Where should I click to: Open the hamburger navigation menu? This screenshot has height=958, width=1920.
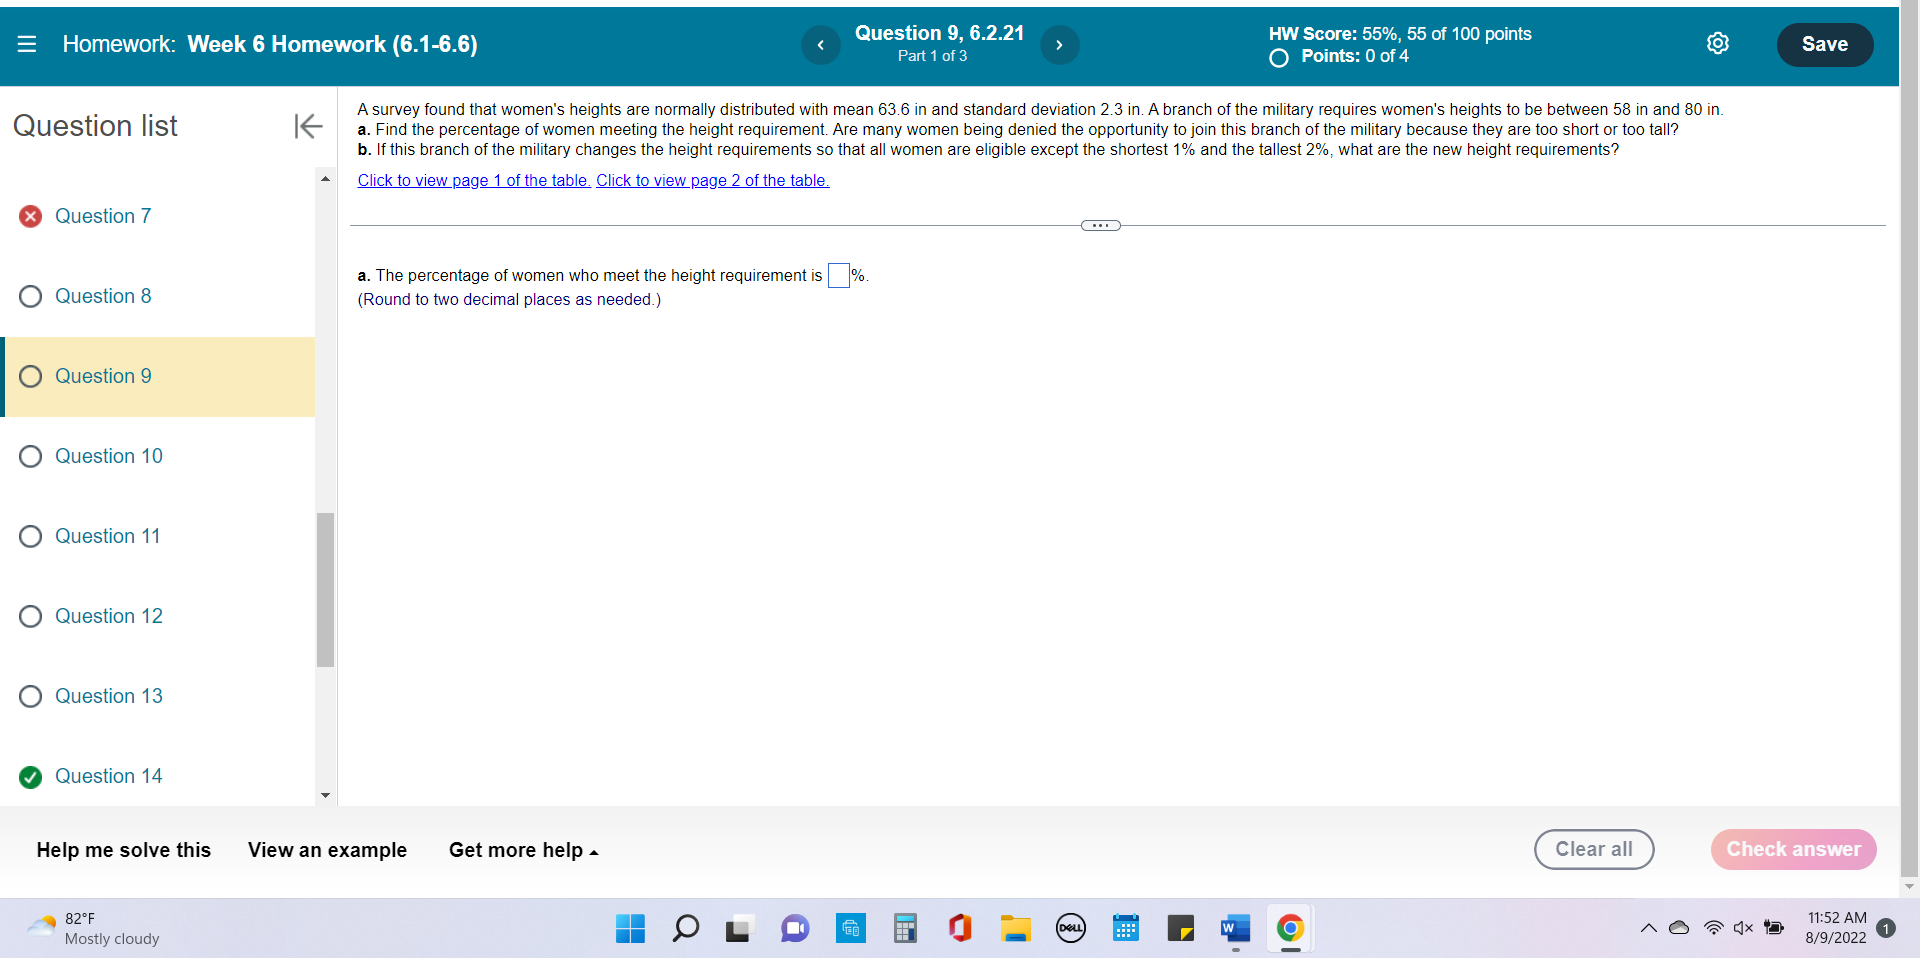[27, 44]
